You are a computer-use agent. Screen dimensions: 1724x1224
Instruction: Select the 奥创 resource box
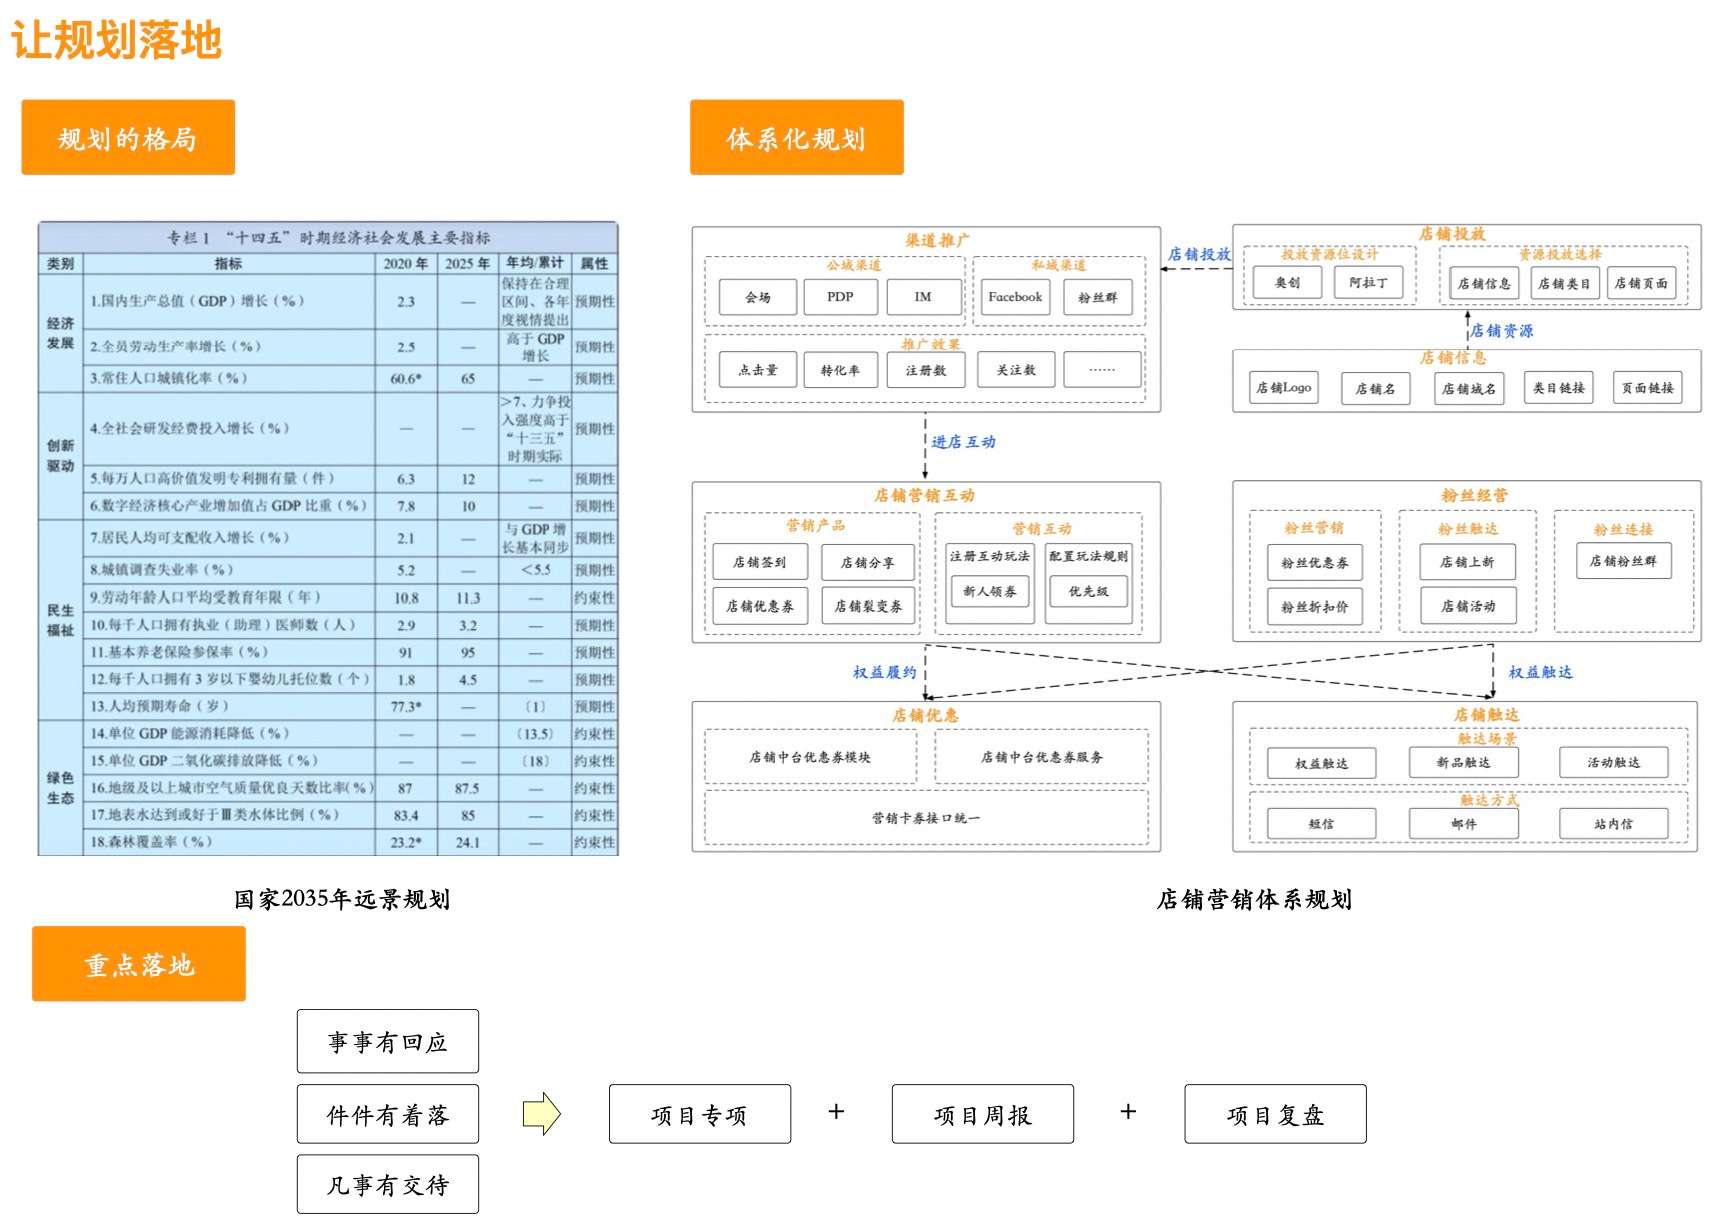[1288, 283]
